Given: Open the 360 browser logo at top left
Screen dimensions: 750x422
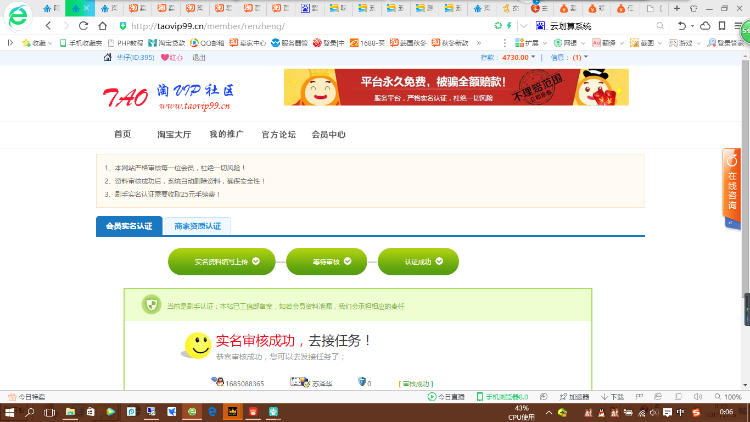Looking at the screenshot, I should [18, 16].
